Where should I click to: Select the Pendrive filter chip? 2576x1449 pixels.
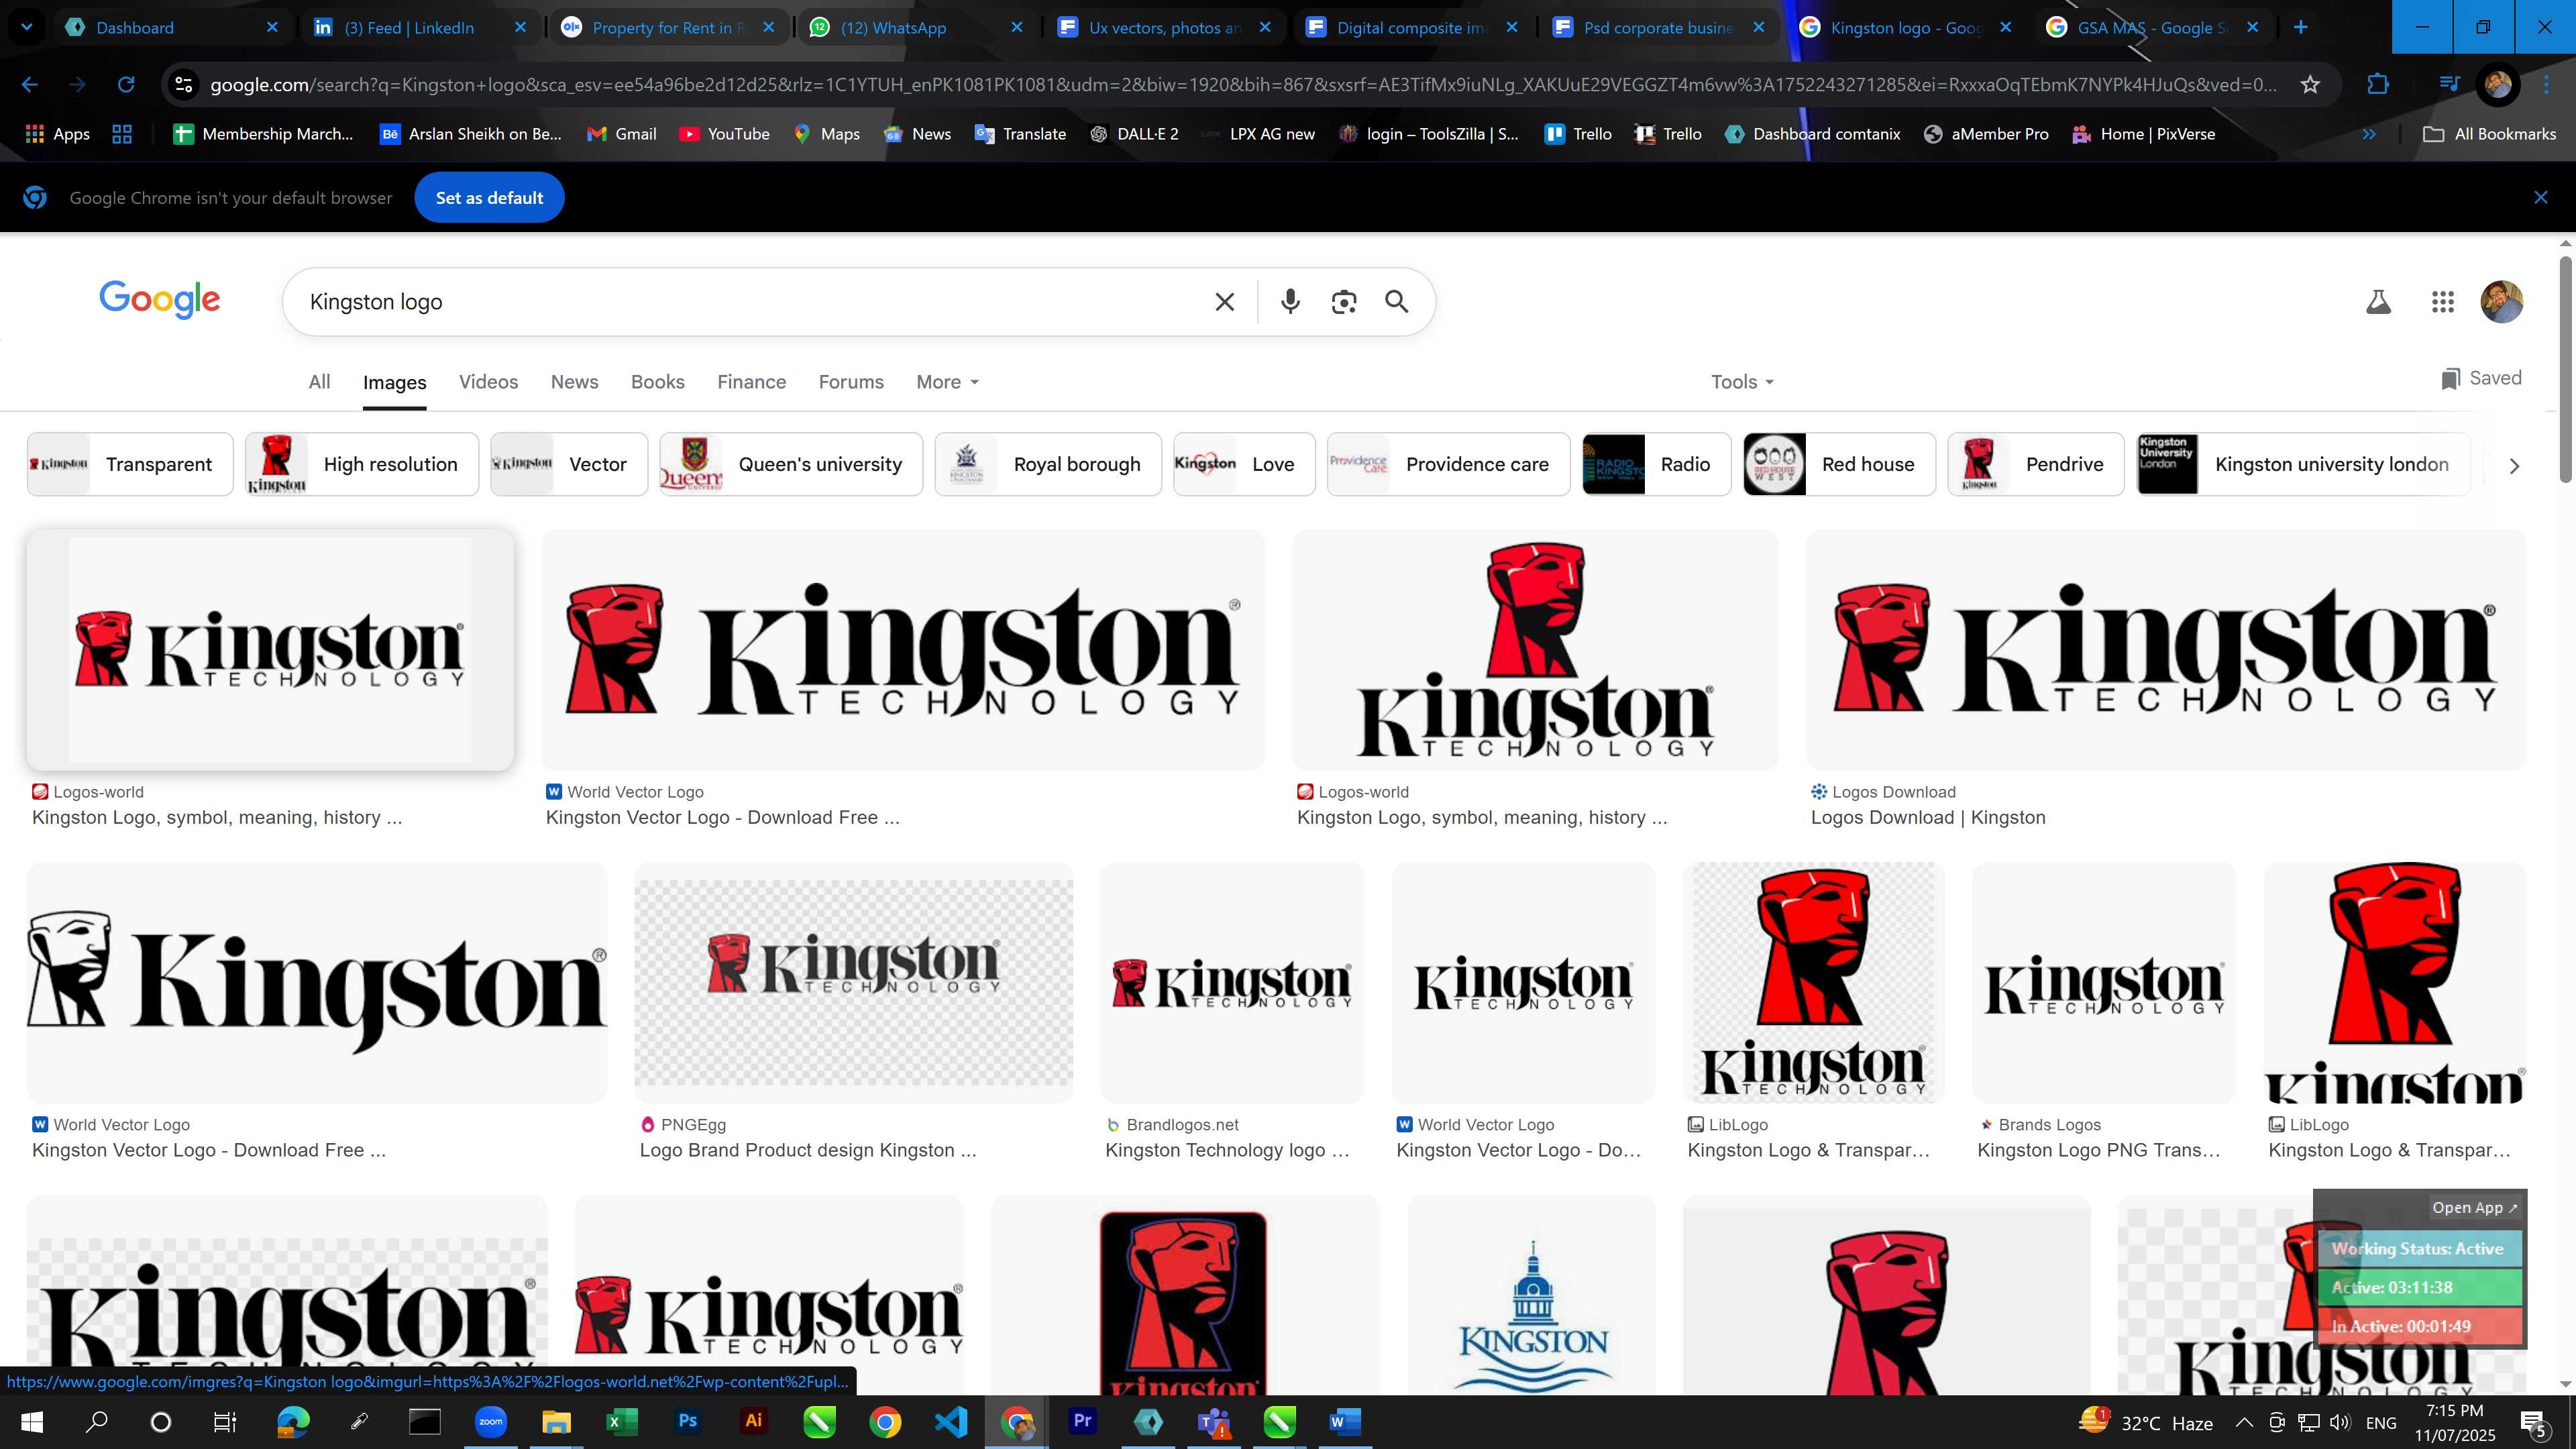pos(2036,464)
